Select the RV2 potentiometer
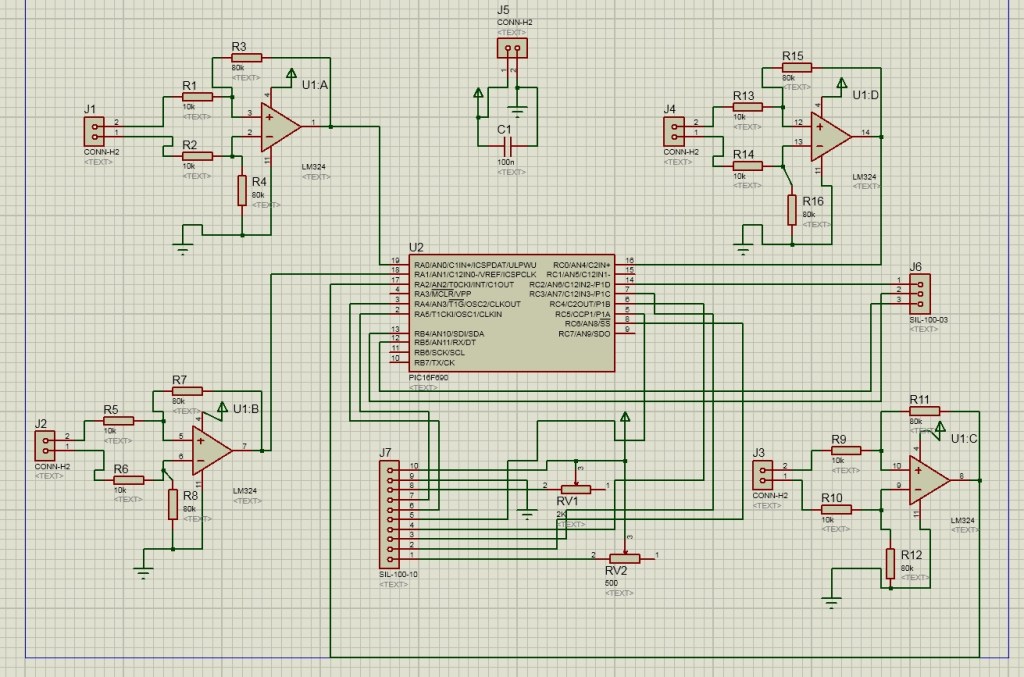The width and height of the screenshot is (1024, 677). (625, 556)
